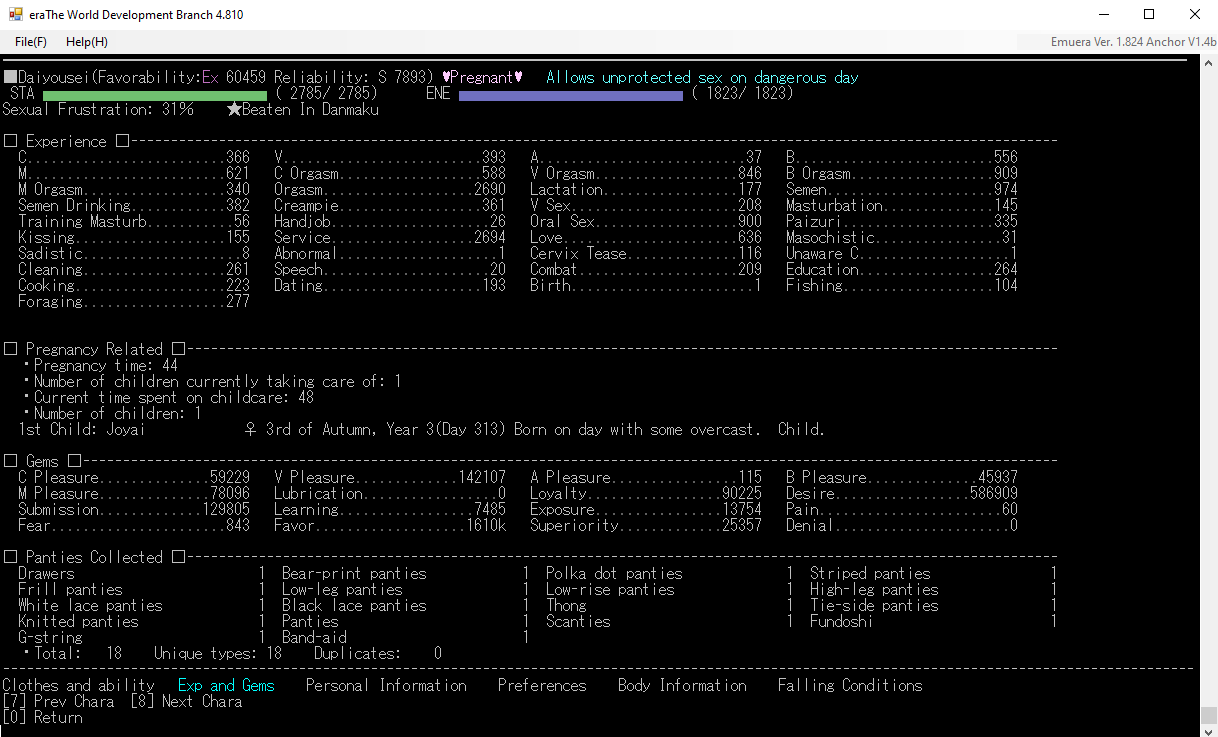Screen dimensions: 1218x737
Task: Click the square right of Experience header
Action: pyautogui.click(x=122, y=142)
